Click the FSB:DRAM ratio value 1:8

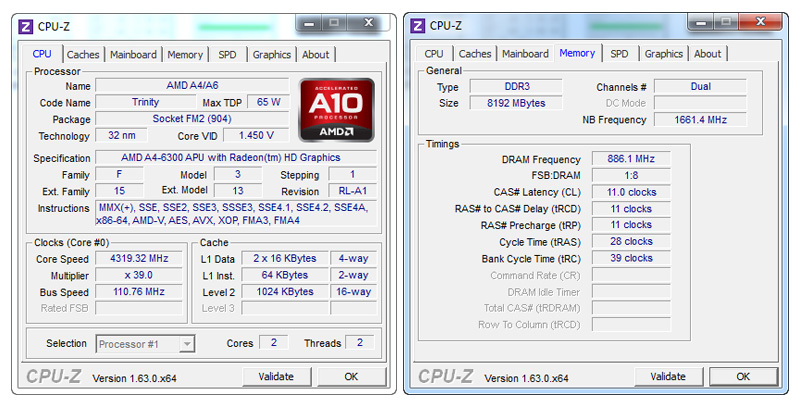[631, 176]
